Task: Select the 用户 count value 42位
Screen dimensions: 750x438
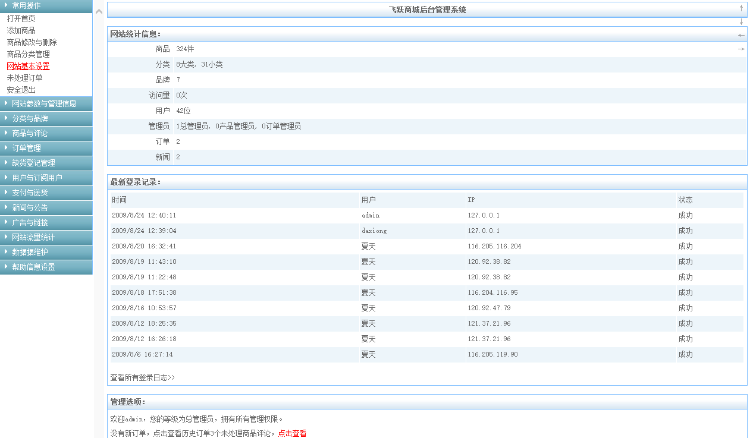Action: (183, 111)
